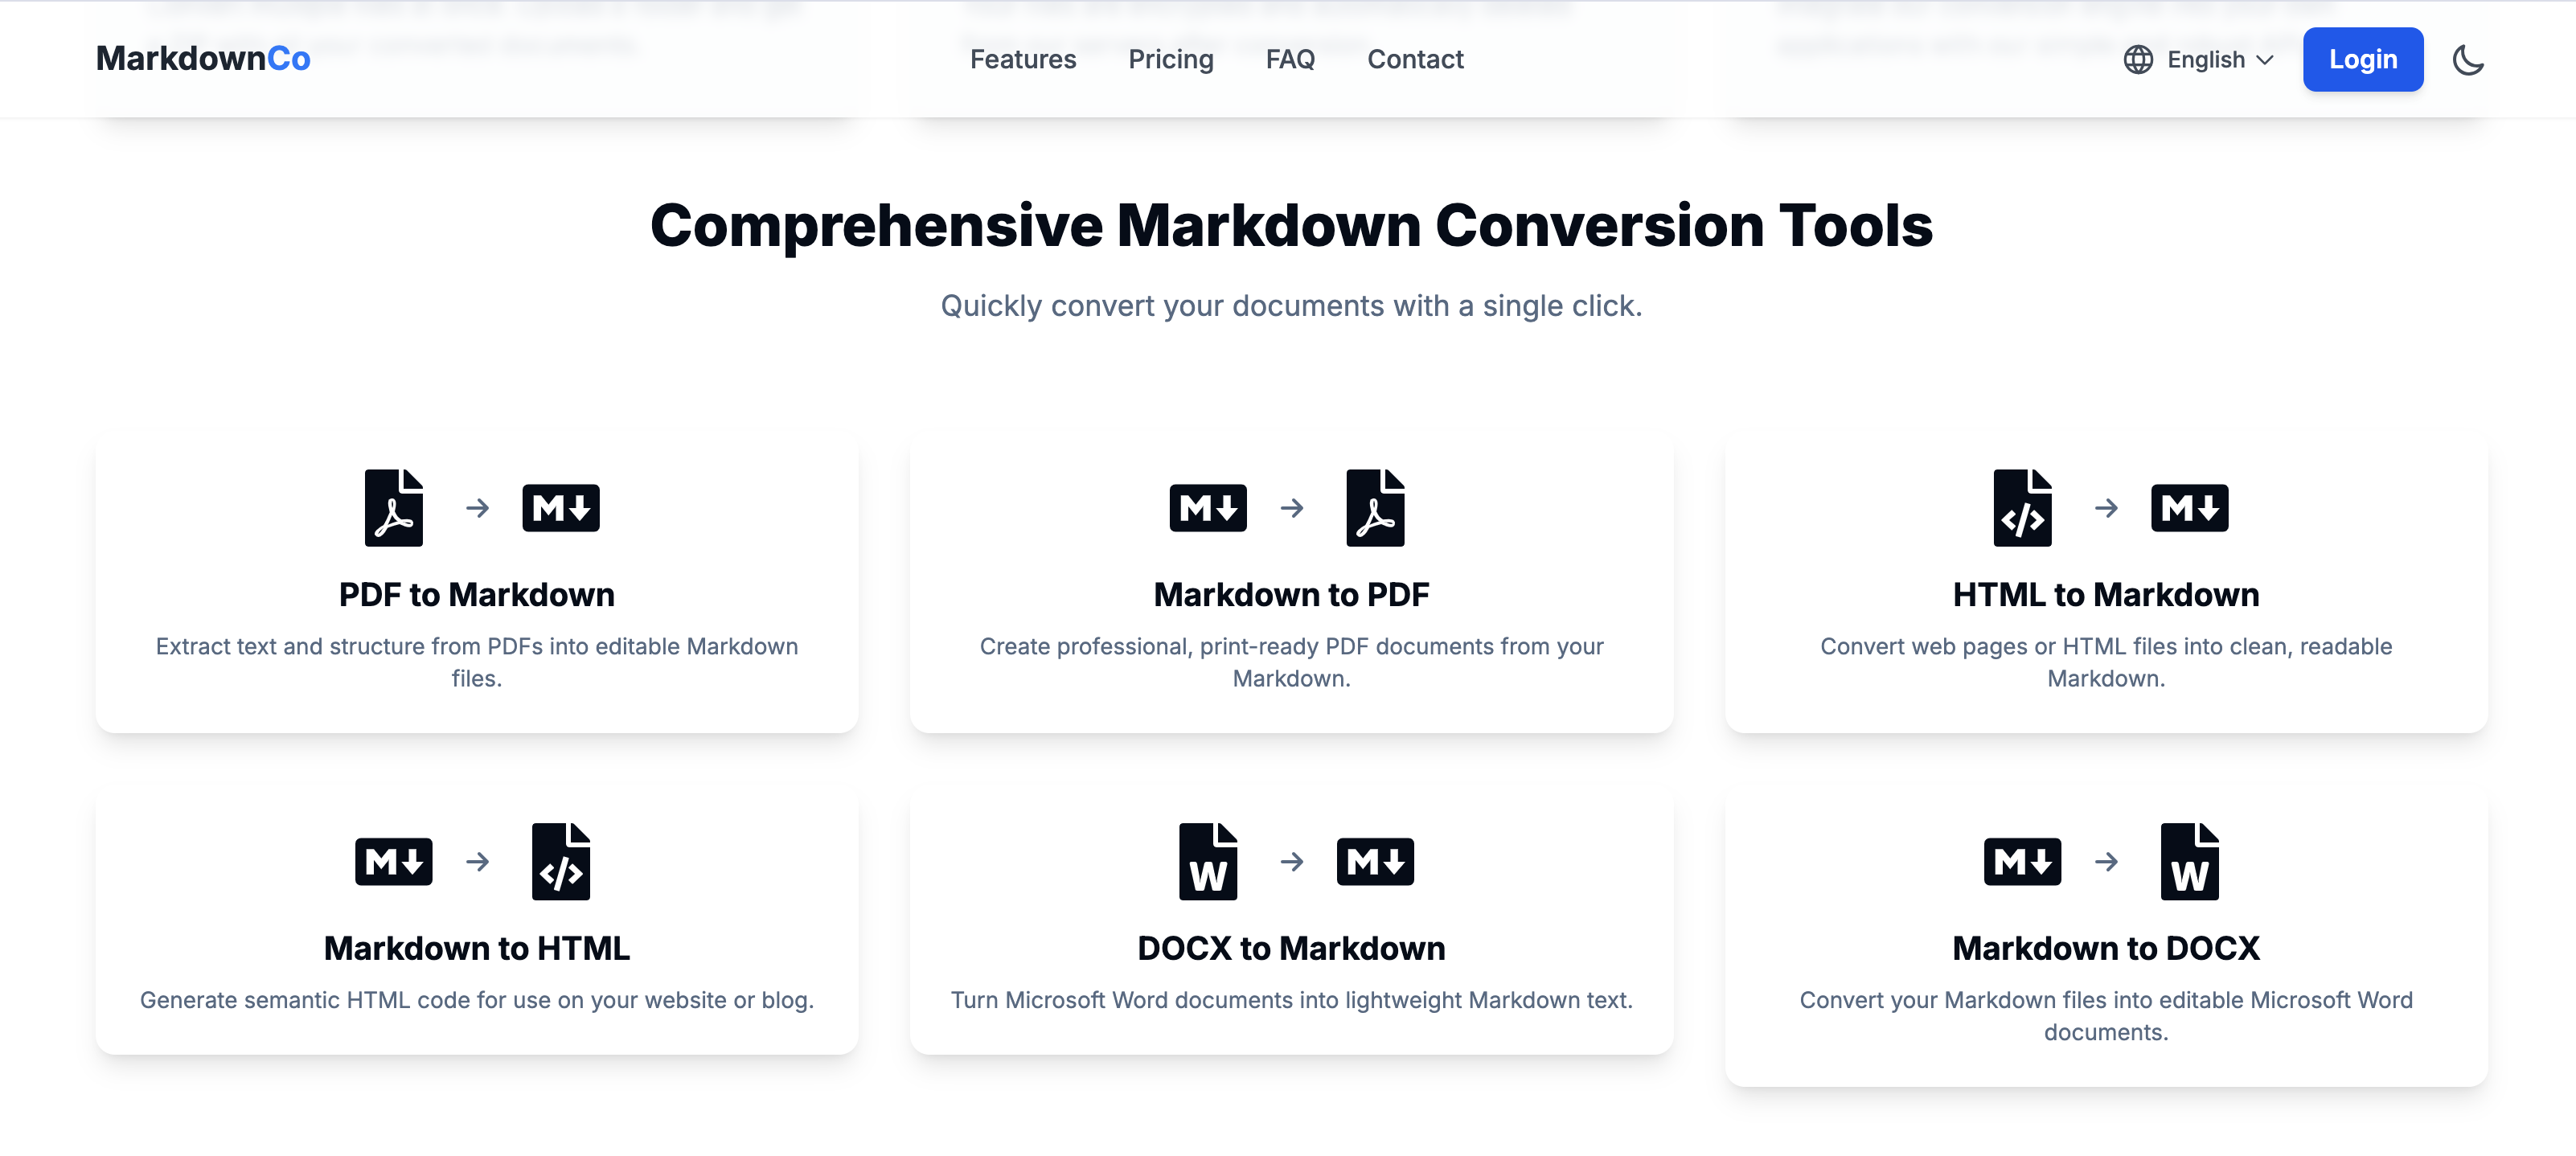
Task: Select the Pricing navigation link
Action: [1171, 59]
